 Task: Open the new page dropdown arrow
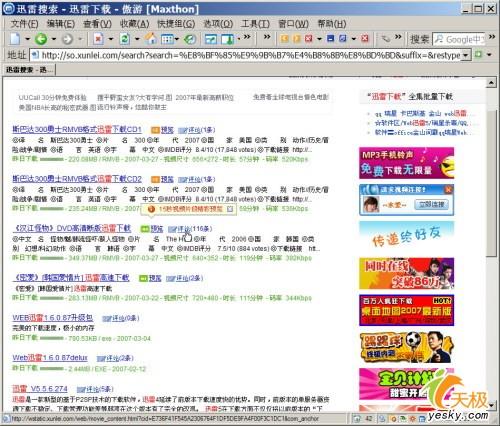pos(27,39)
